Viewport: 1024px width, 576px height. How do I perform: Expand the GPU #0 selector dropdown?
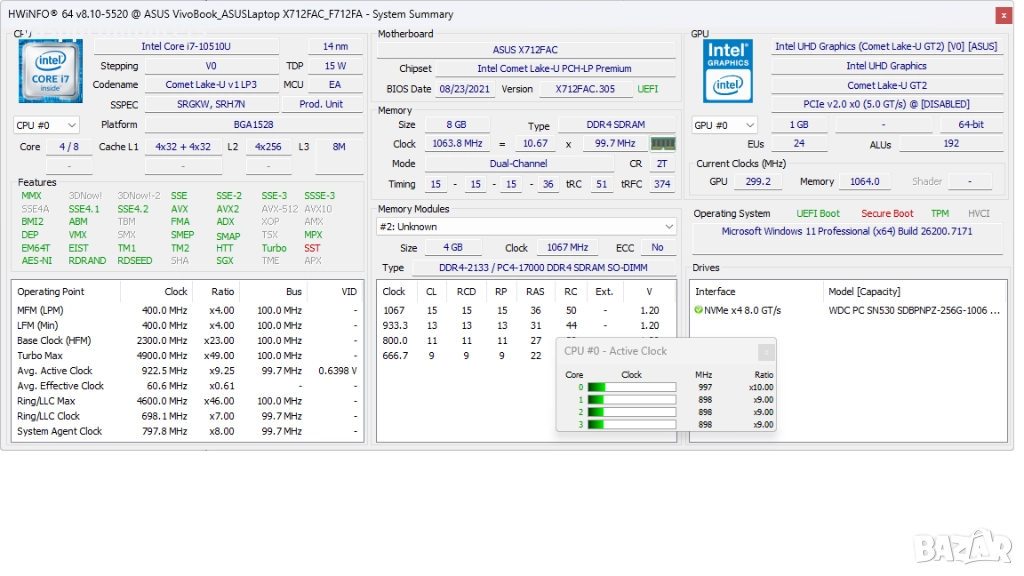click(724, 125)
